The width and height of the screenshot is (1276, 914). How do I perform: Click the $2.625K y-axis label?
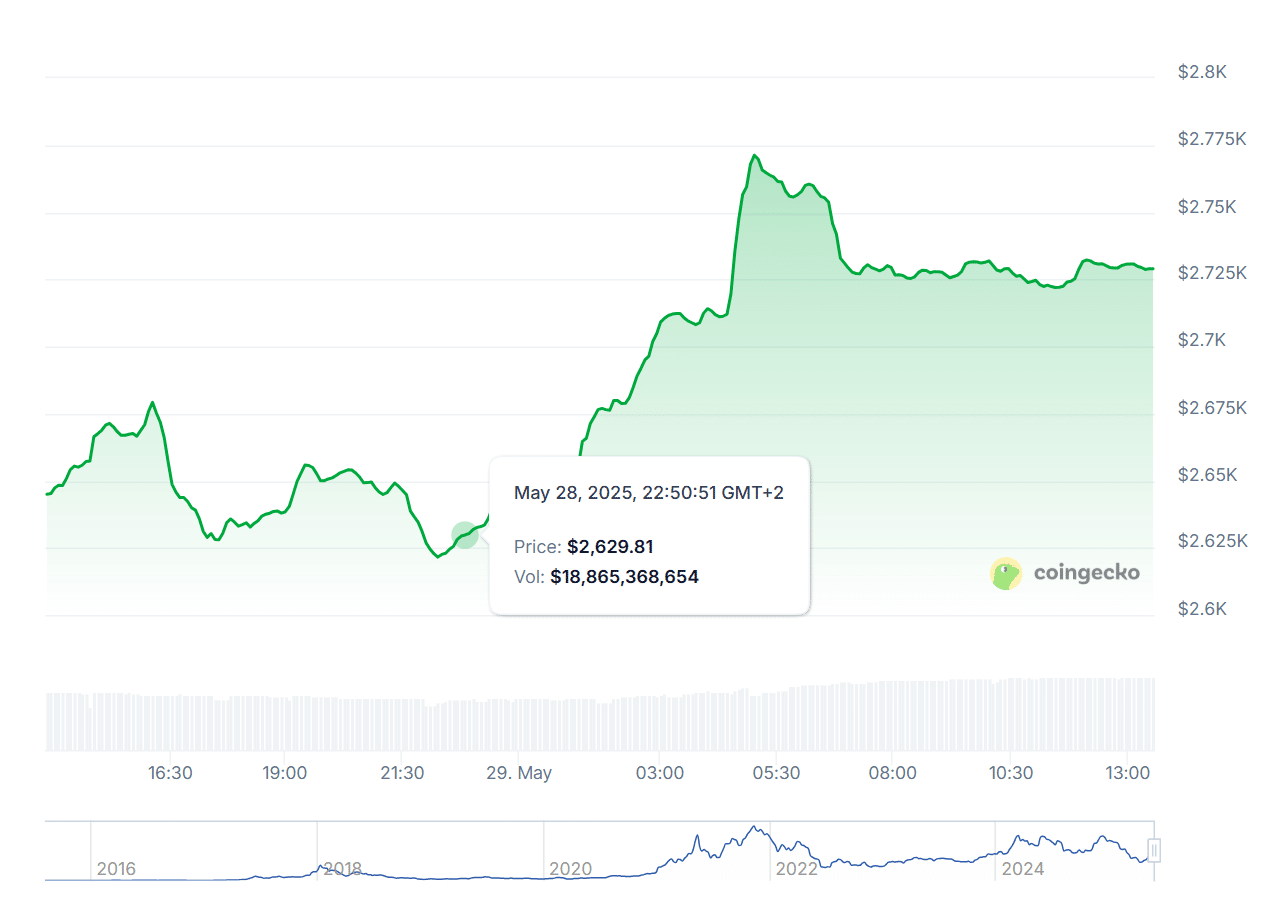tap(1212, 541)
